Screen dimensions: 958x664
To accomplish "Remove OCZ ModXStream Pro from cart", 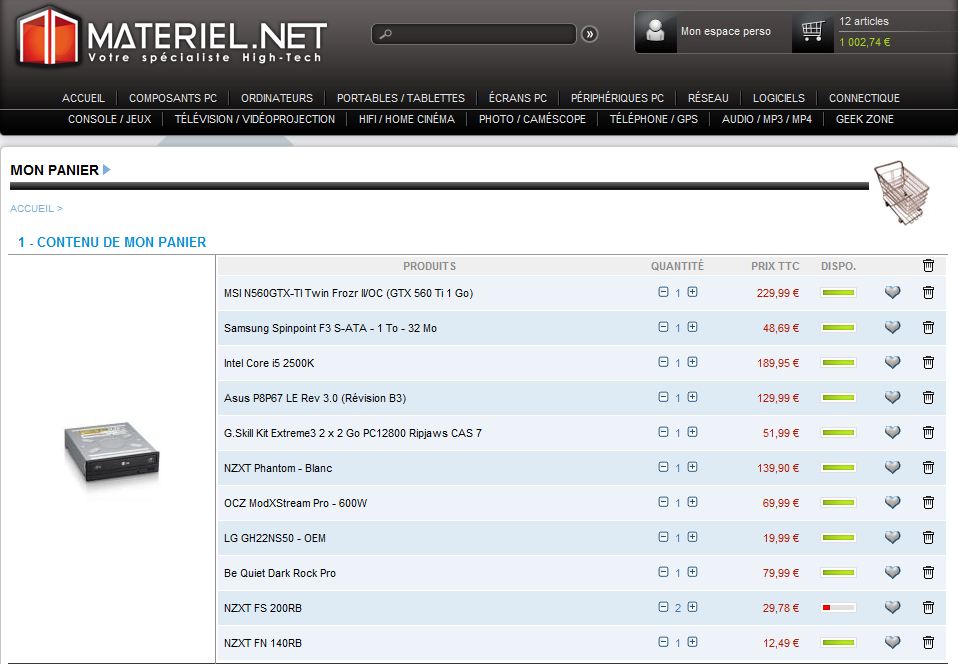I will (x=928, y=502).
